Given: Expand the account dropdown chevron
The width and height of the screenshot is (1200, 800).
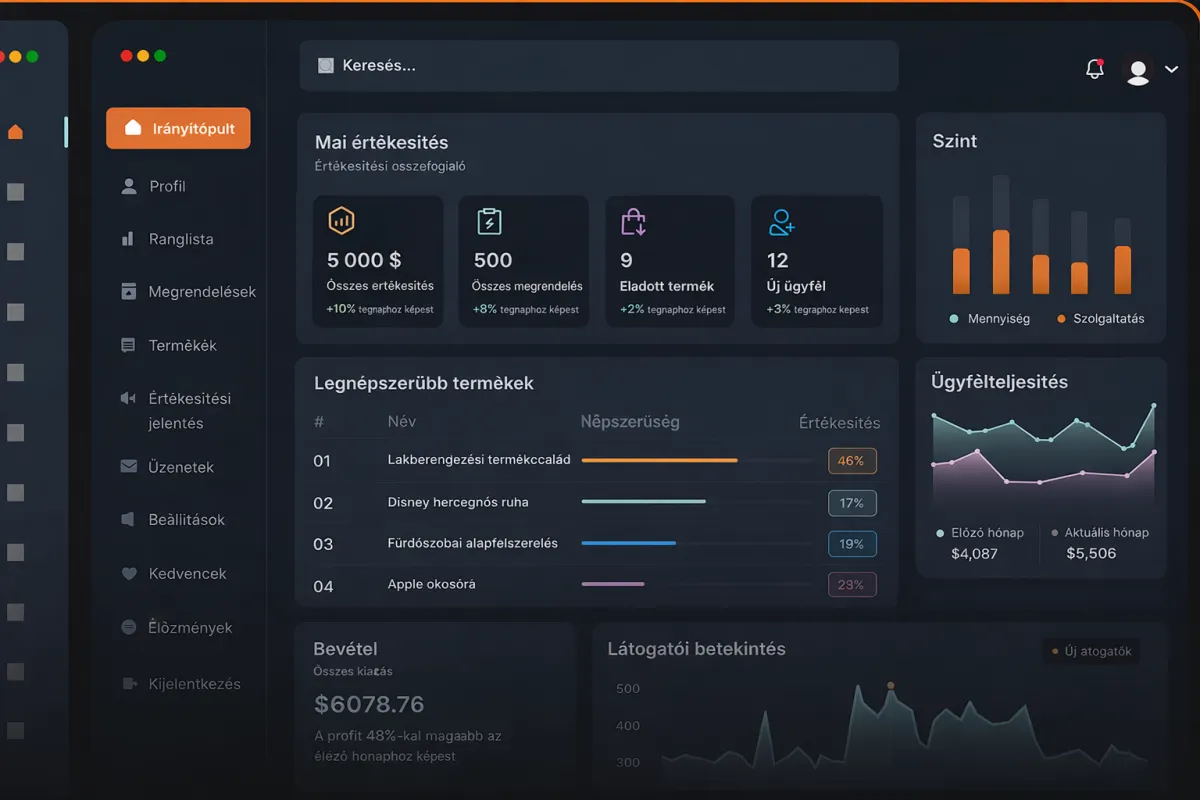Looking at the screenshot, I should [x=1172, y=70].
